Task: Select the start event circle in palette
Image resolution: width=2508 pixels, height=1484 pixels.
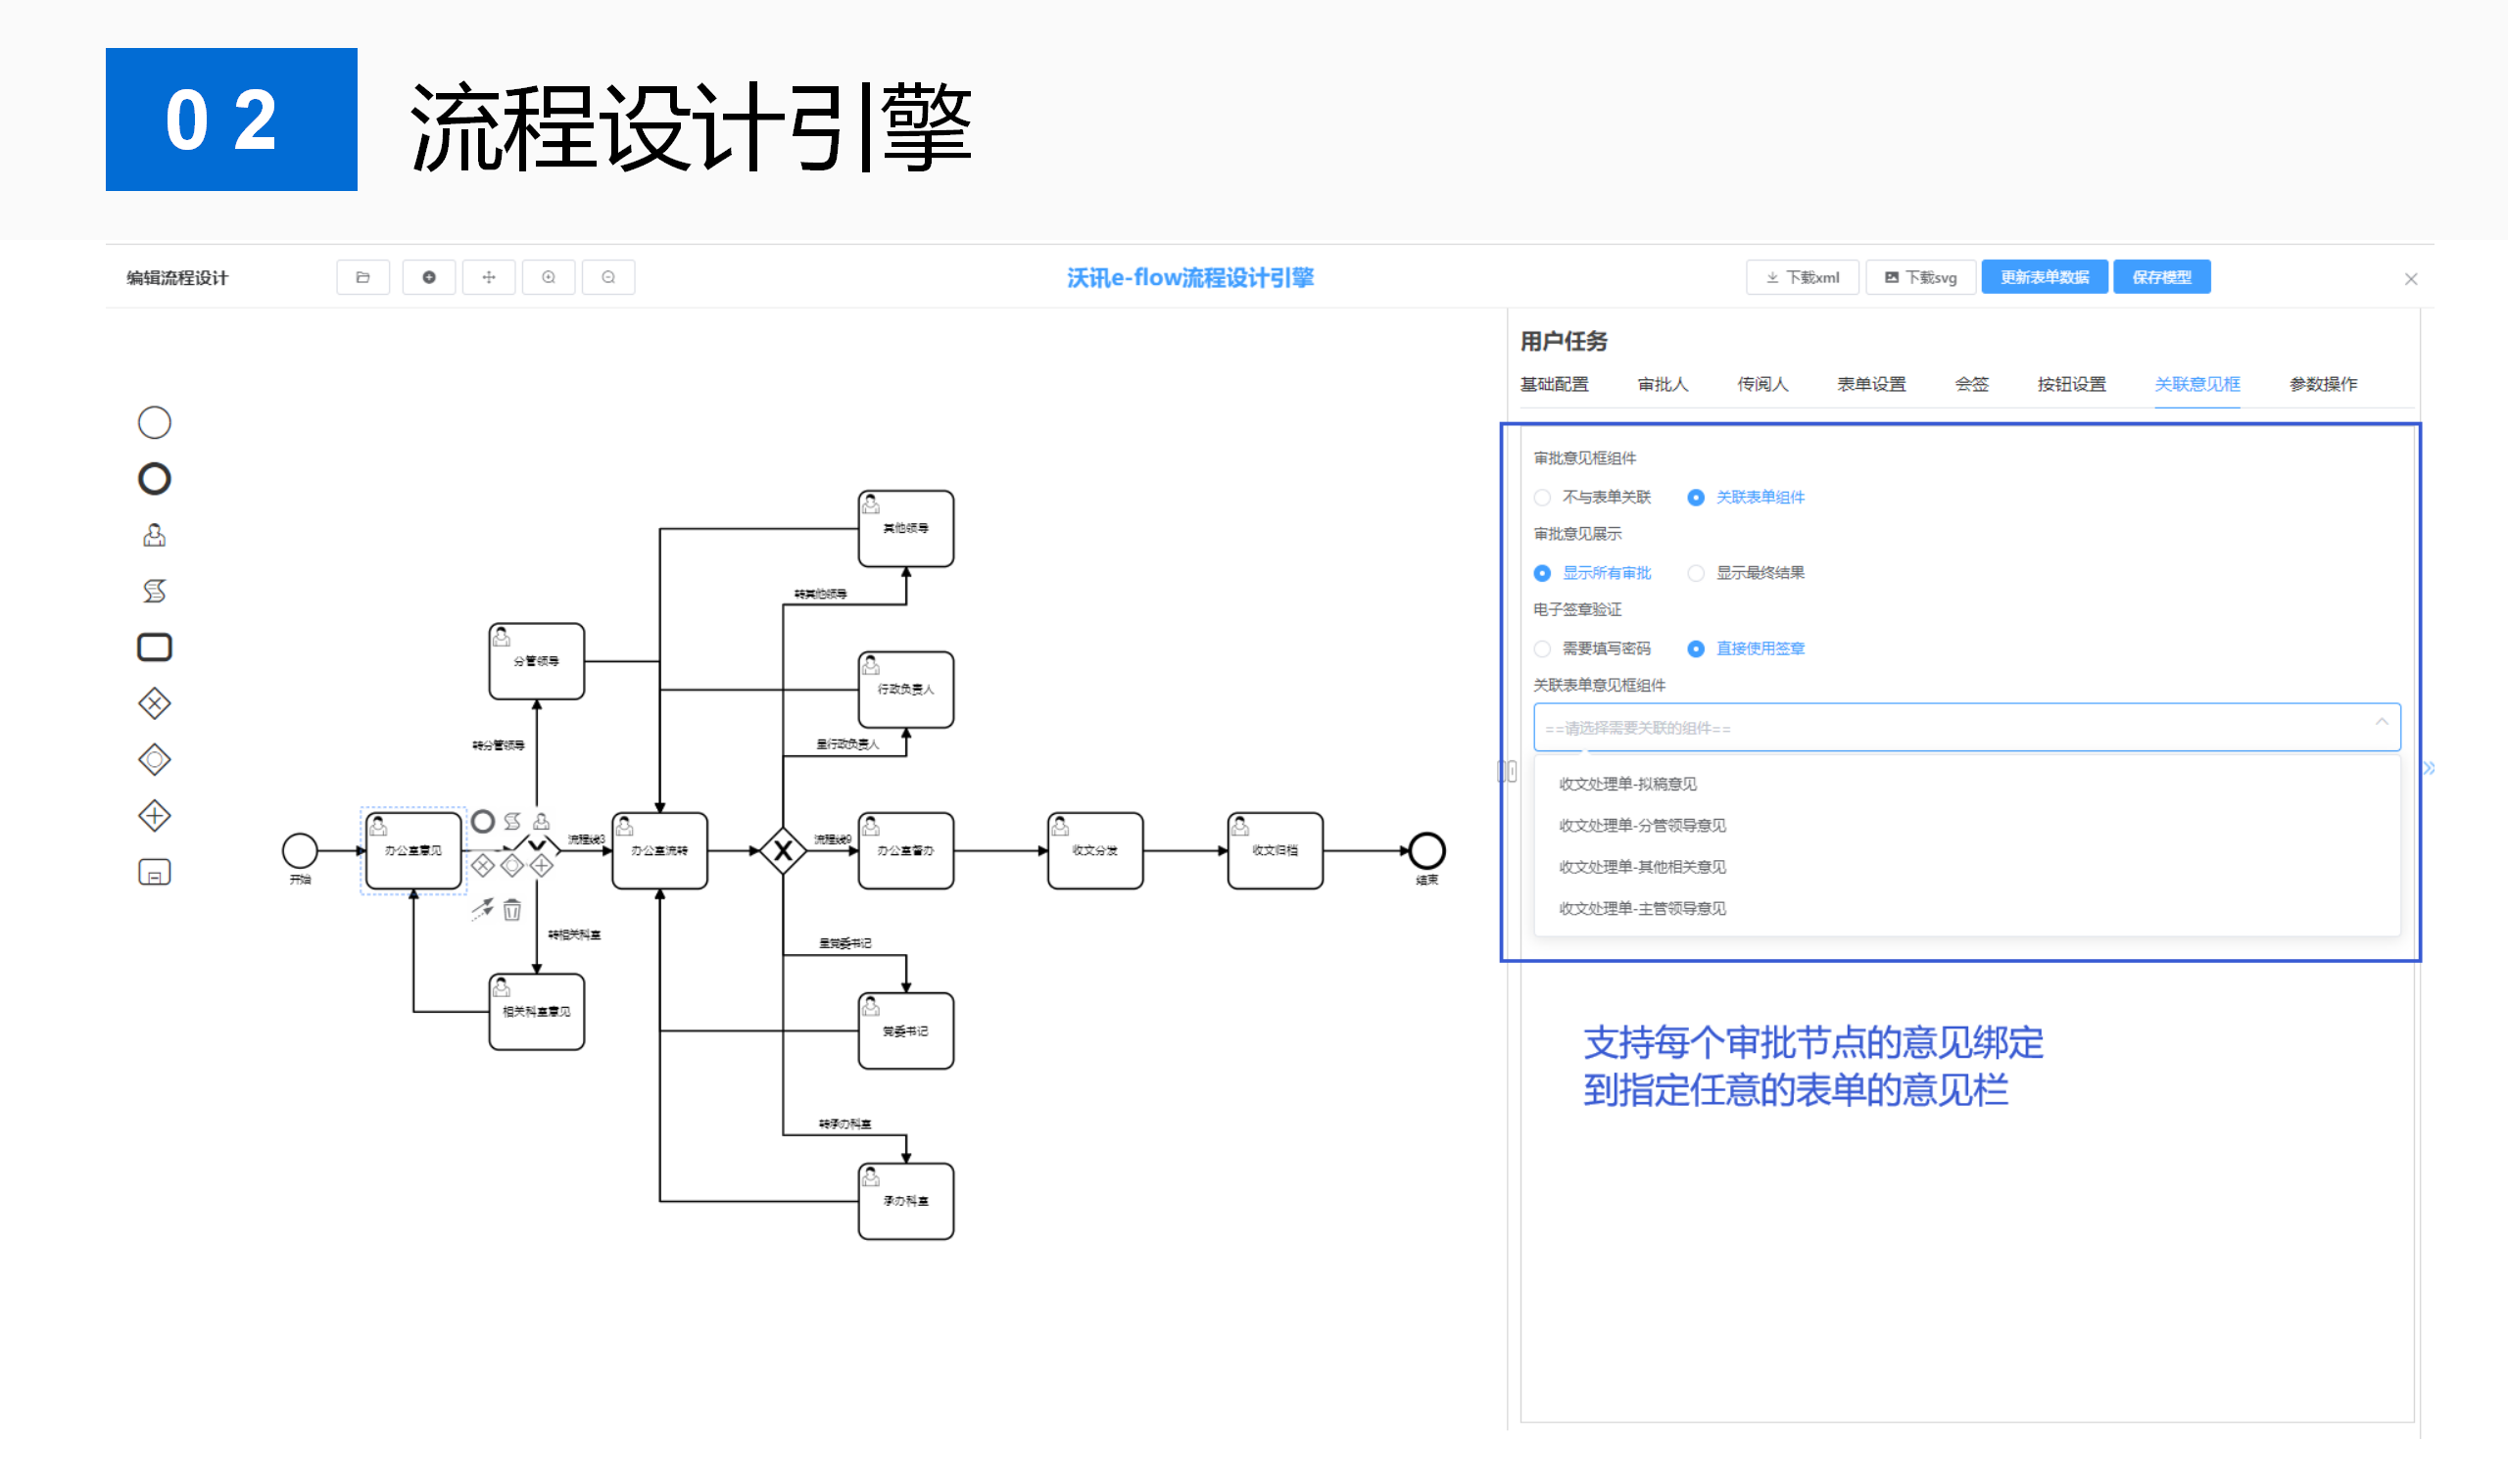Action: coord(154,423)
